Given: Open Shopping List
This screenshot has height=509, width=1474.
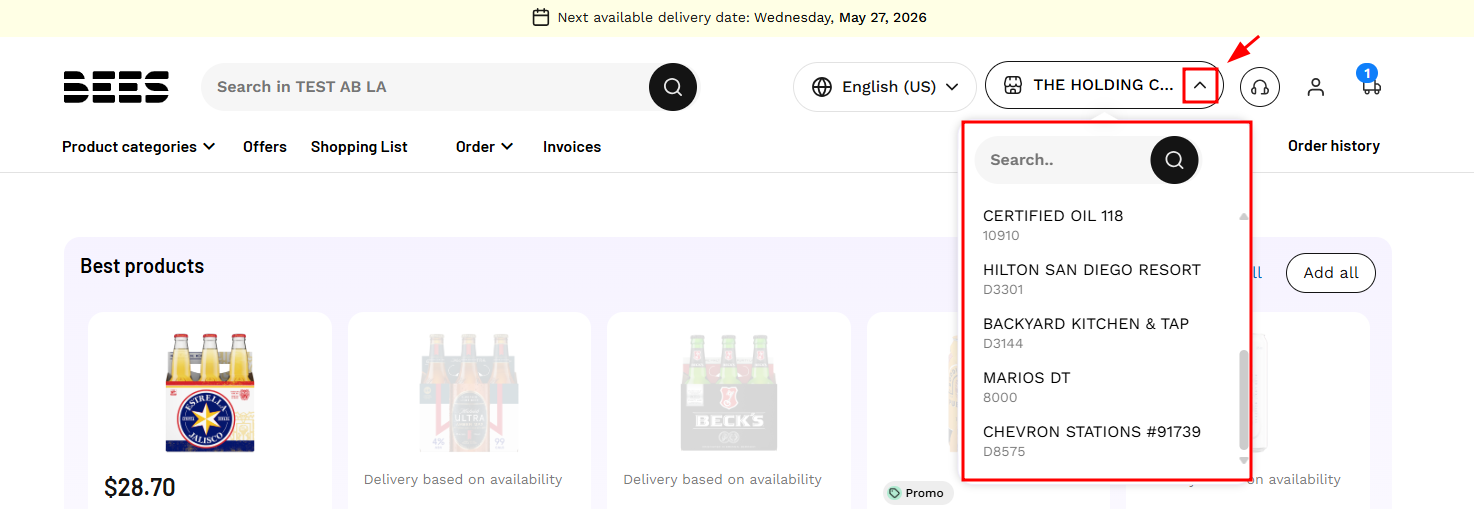Looking at the screenshot, I should (359, 147).
